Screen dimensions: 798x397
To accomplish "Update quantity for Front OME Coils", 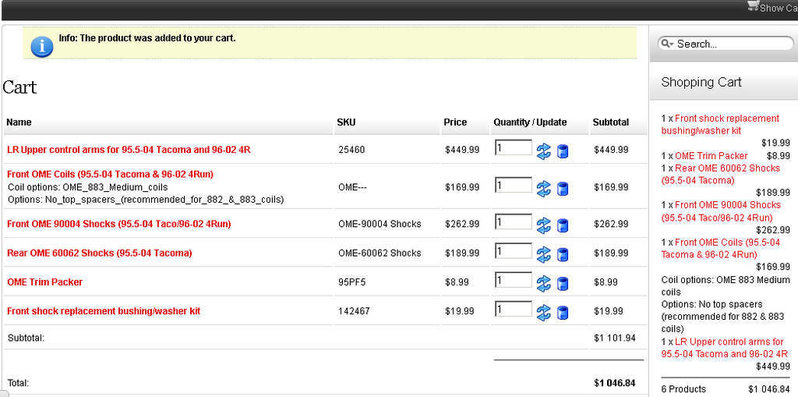I will pyautogui.click(x=544, y=189).
